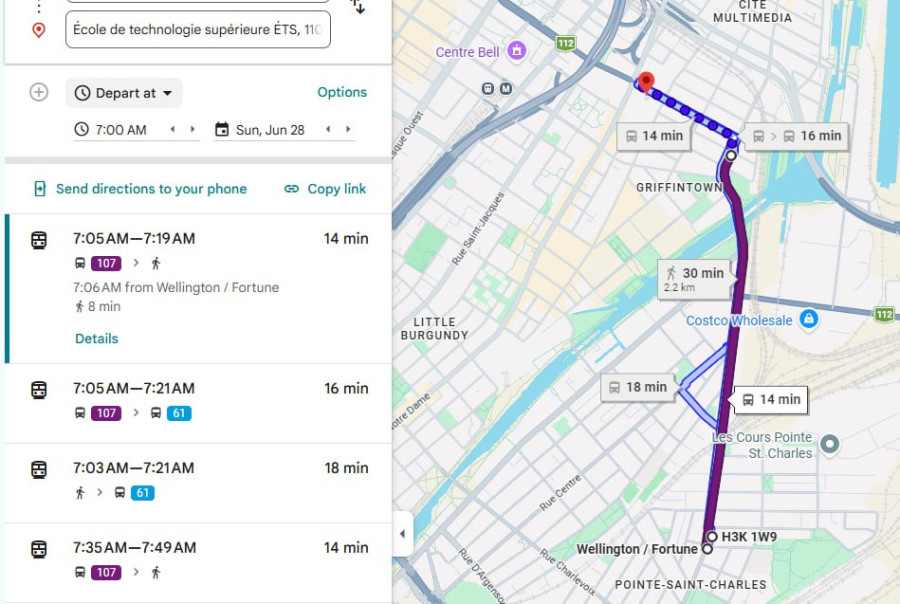Go back one day from Sun, Jun 28
900x604 pixels.
[328, 129]
